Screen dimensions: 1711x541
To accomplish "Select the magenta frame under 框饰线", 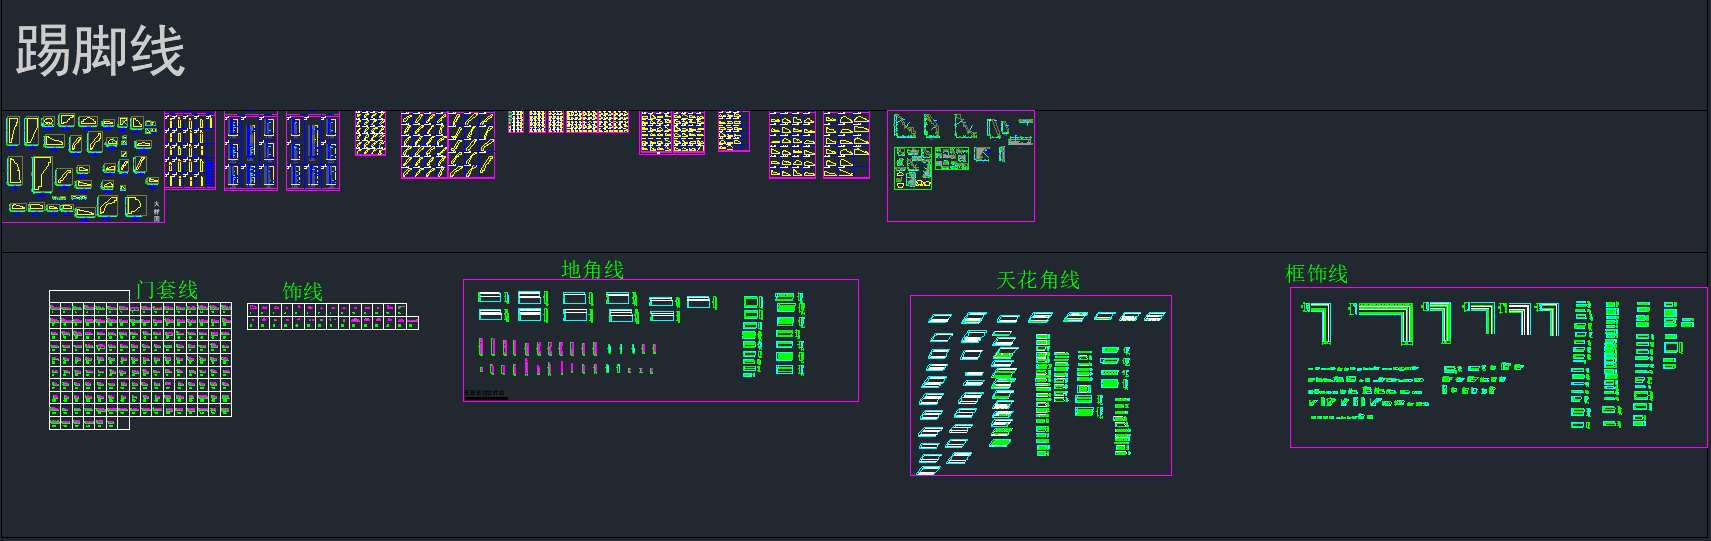I will coord(1498,367).
